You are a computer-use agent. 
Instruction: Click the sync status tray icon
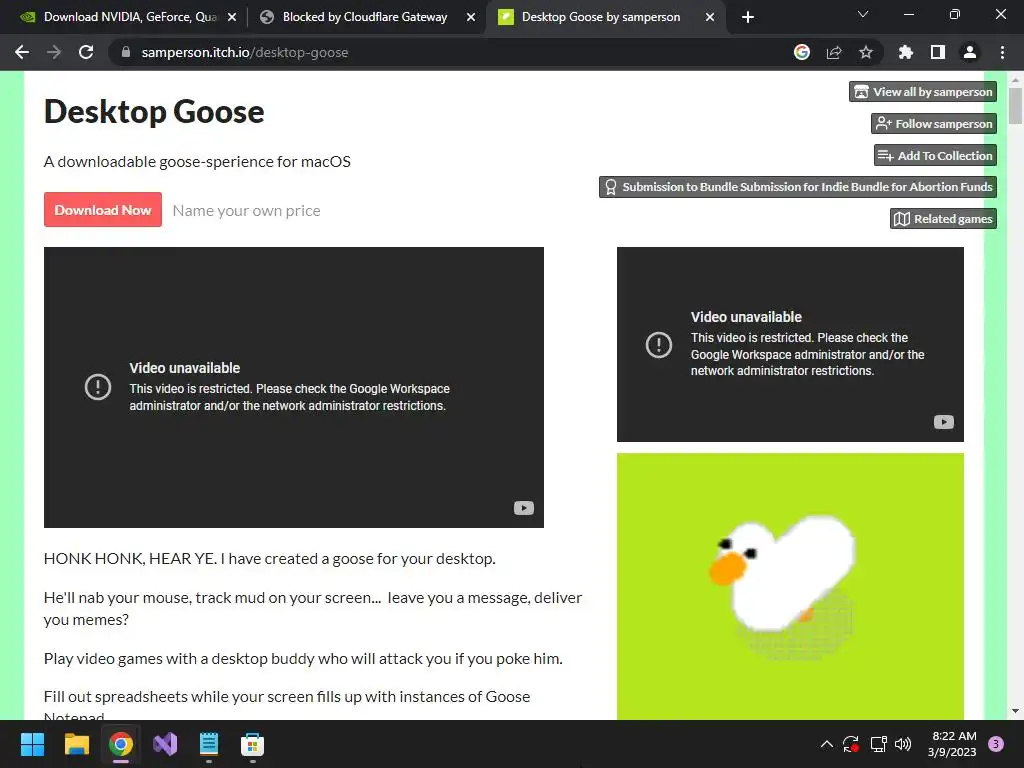pyautogui.click(x=851, y=744)
